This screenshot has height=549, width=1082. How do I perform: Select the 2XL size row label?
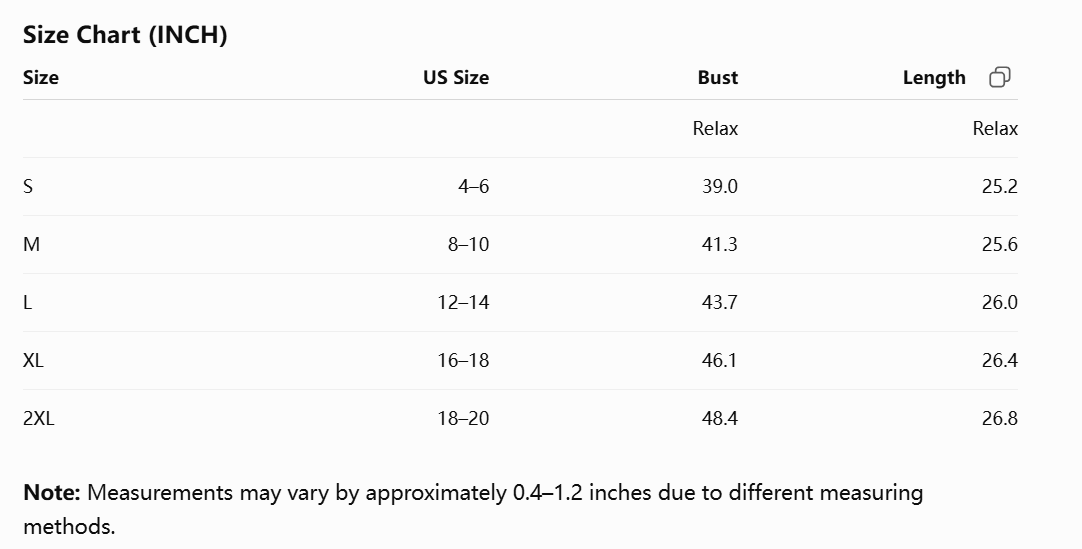coord(39,418)
